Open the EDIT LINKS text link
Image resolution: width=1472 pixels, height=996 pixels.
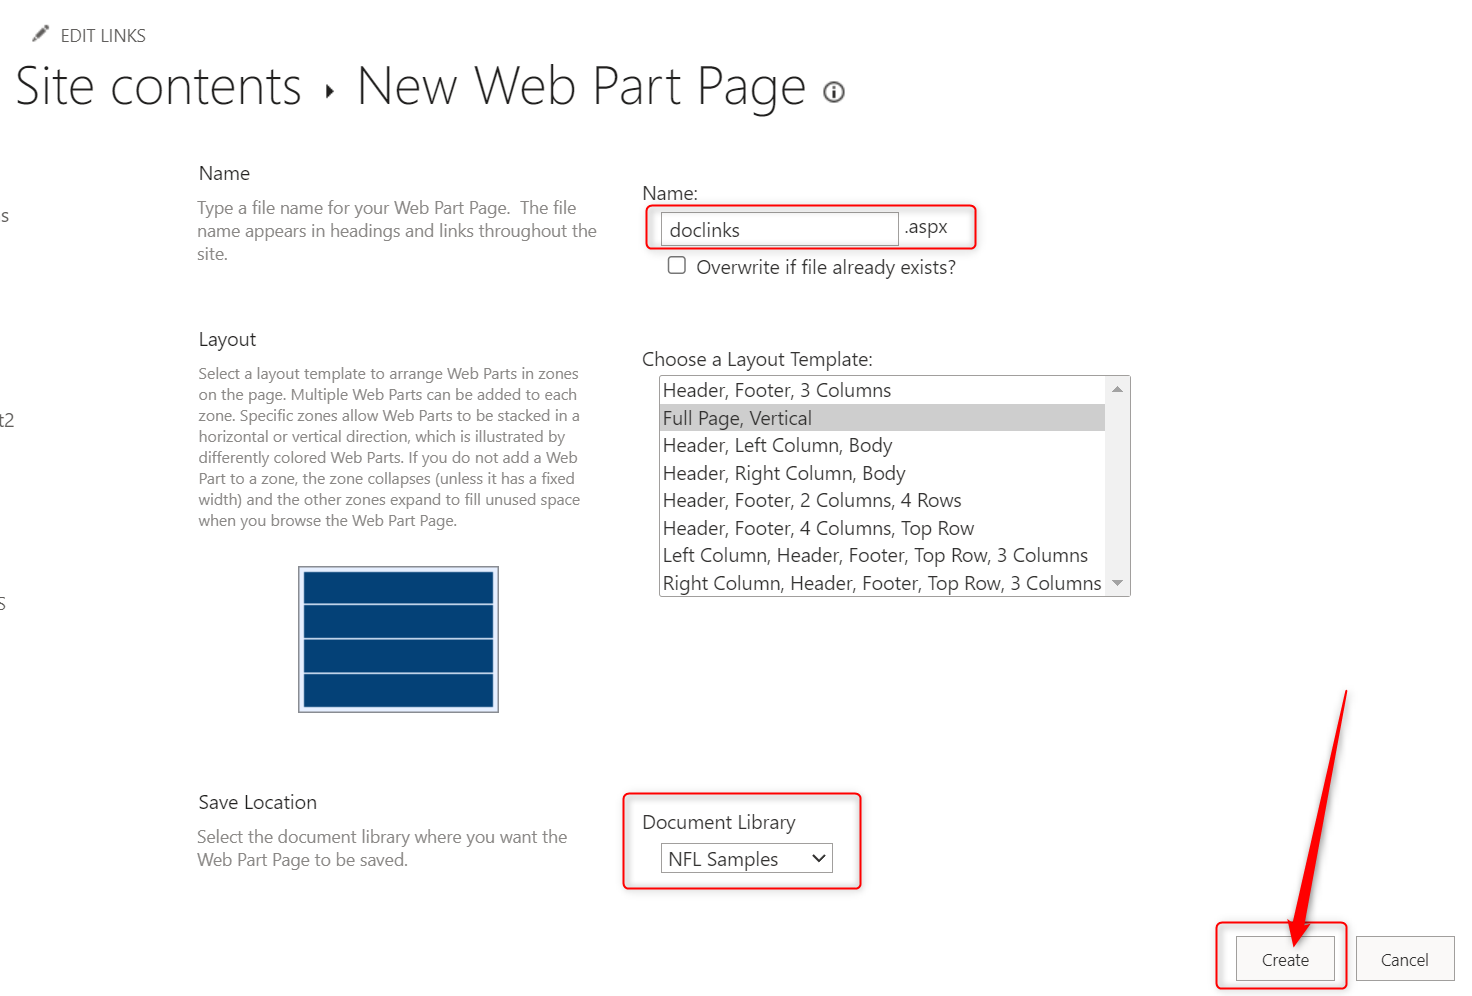tap(103, 36)
